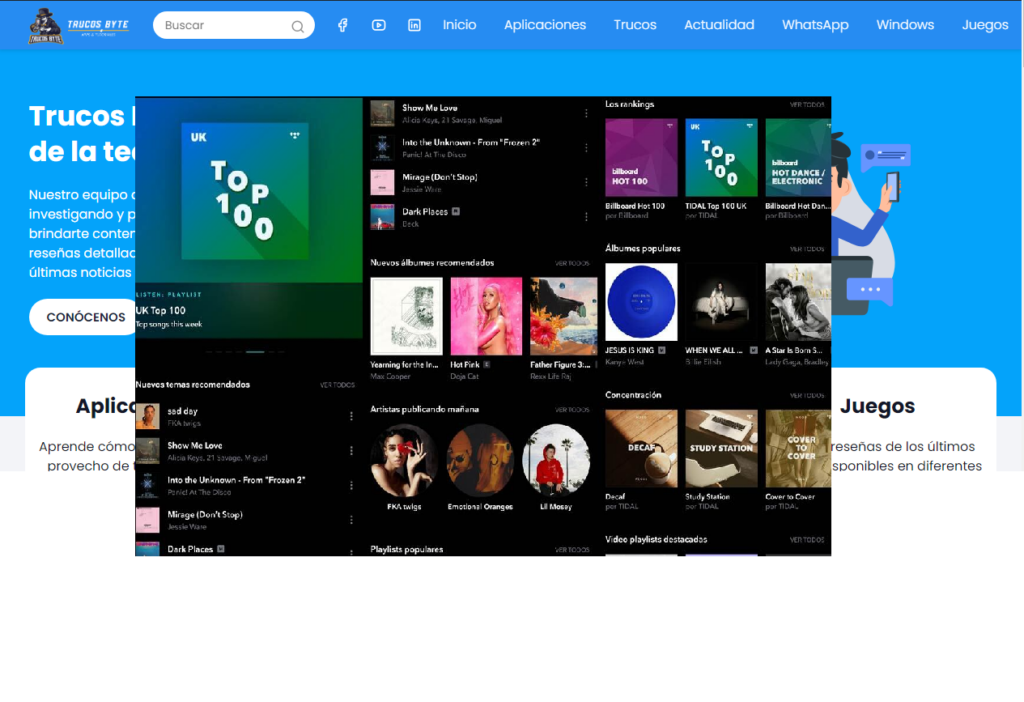Open the Cover to Cover playlist cover
Viewport: 1024px width, 702px height.
pyautogui.click(x=798, y=448)
